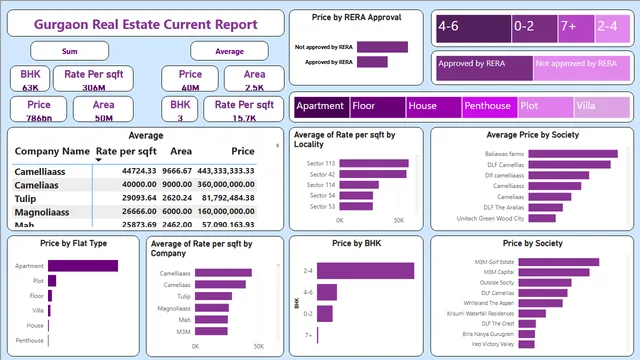
Task: Click the Price 786bn sum card
Action: [39, 109]
